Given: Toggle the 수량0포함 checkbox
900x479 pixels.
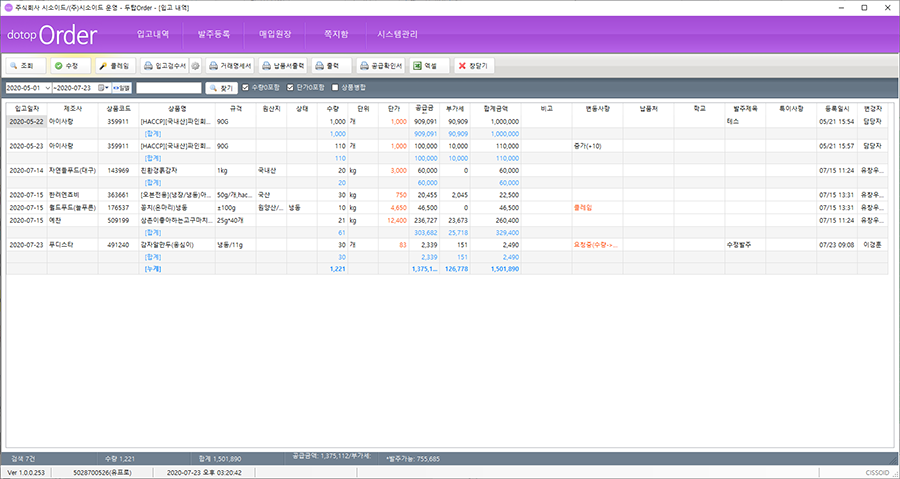Looking at the screenshot, I should (x=246, y=88).
